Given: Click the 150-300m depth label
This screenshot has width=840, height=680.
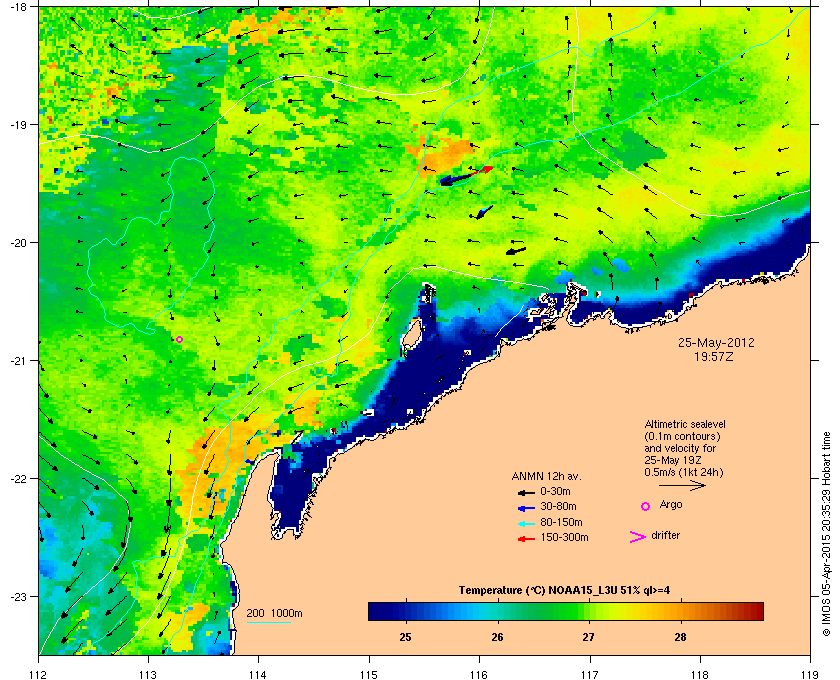Looking at the screenshot, I should (564, 537).
